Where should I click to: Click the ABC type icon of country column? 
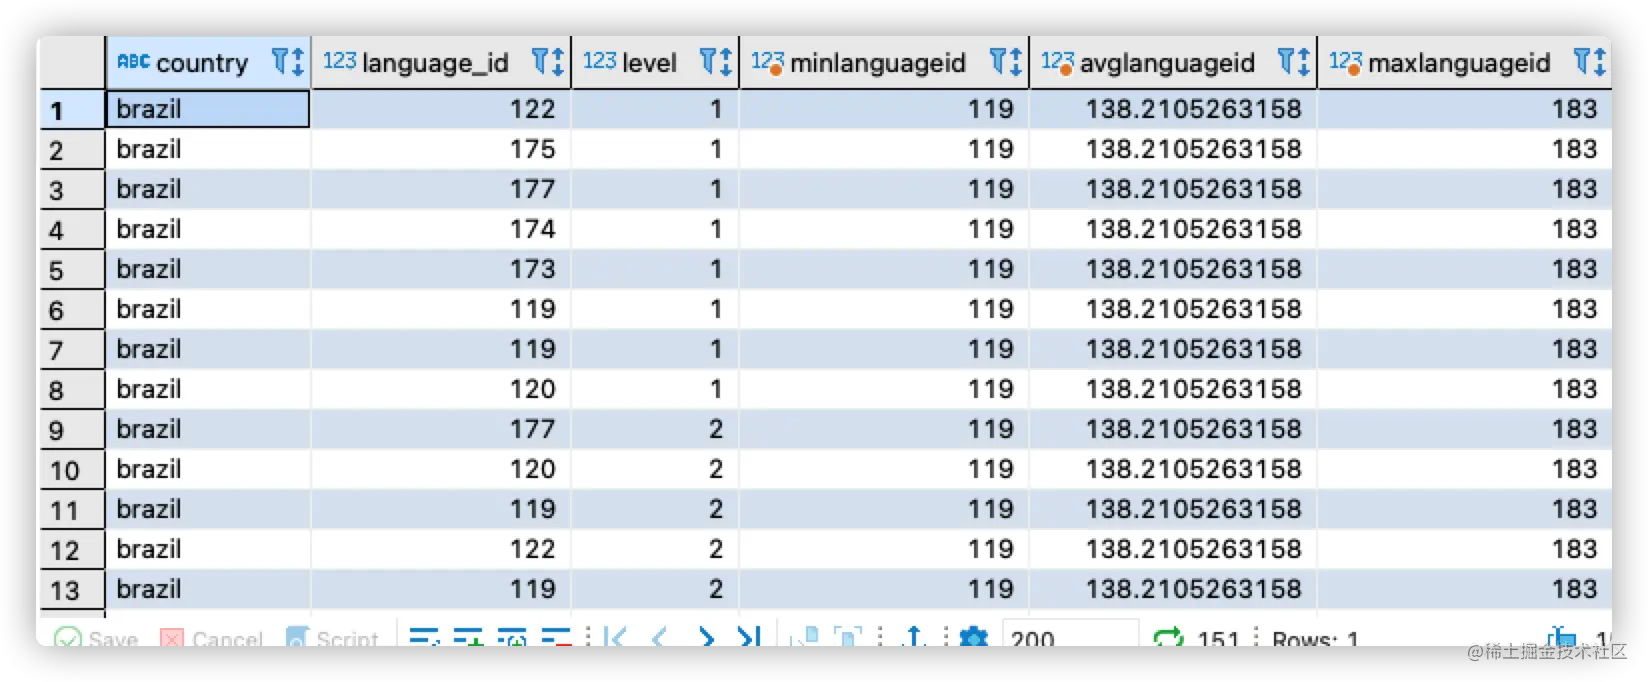[x=133, y=62]
